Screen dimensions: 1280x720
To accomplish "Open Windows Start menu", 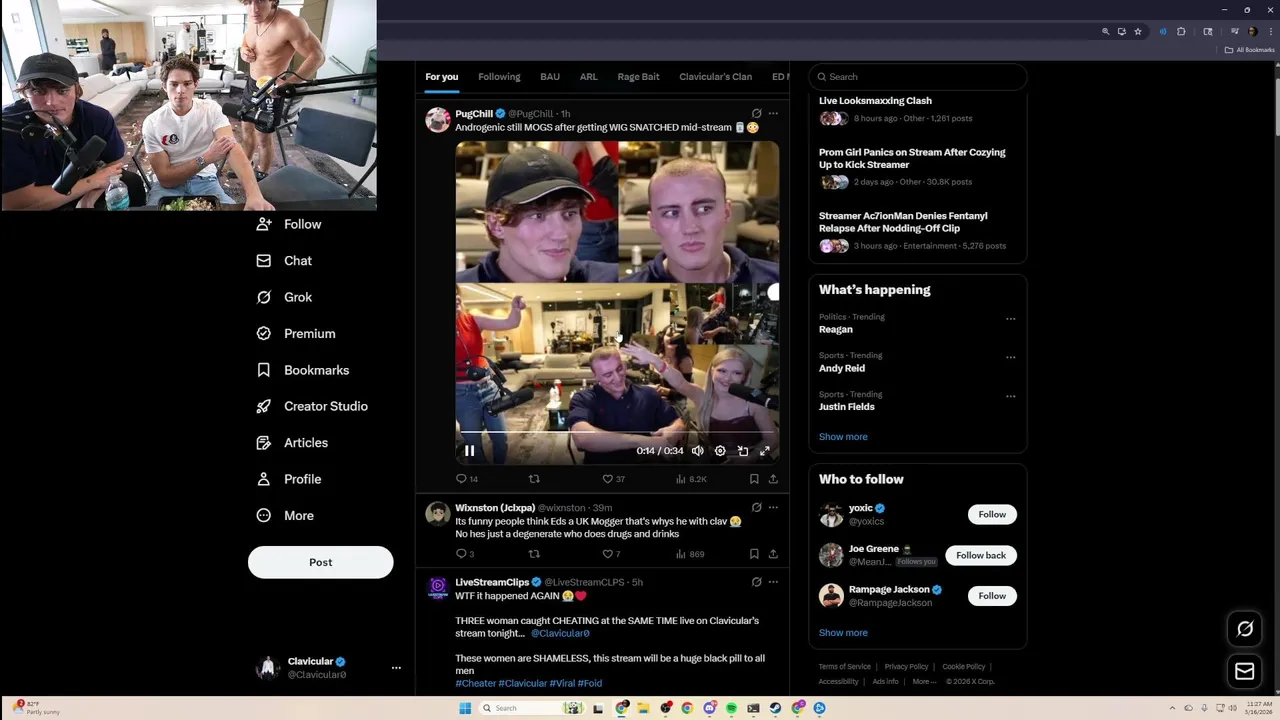I will 465,708.
